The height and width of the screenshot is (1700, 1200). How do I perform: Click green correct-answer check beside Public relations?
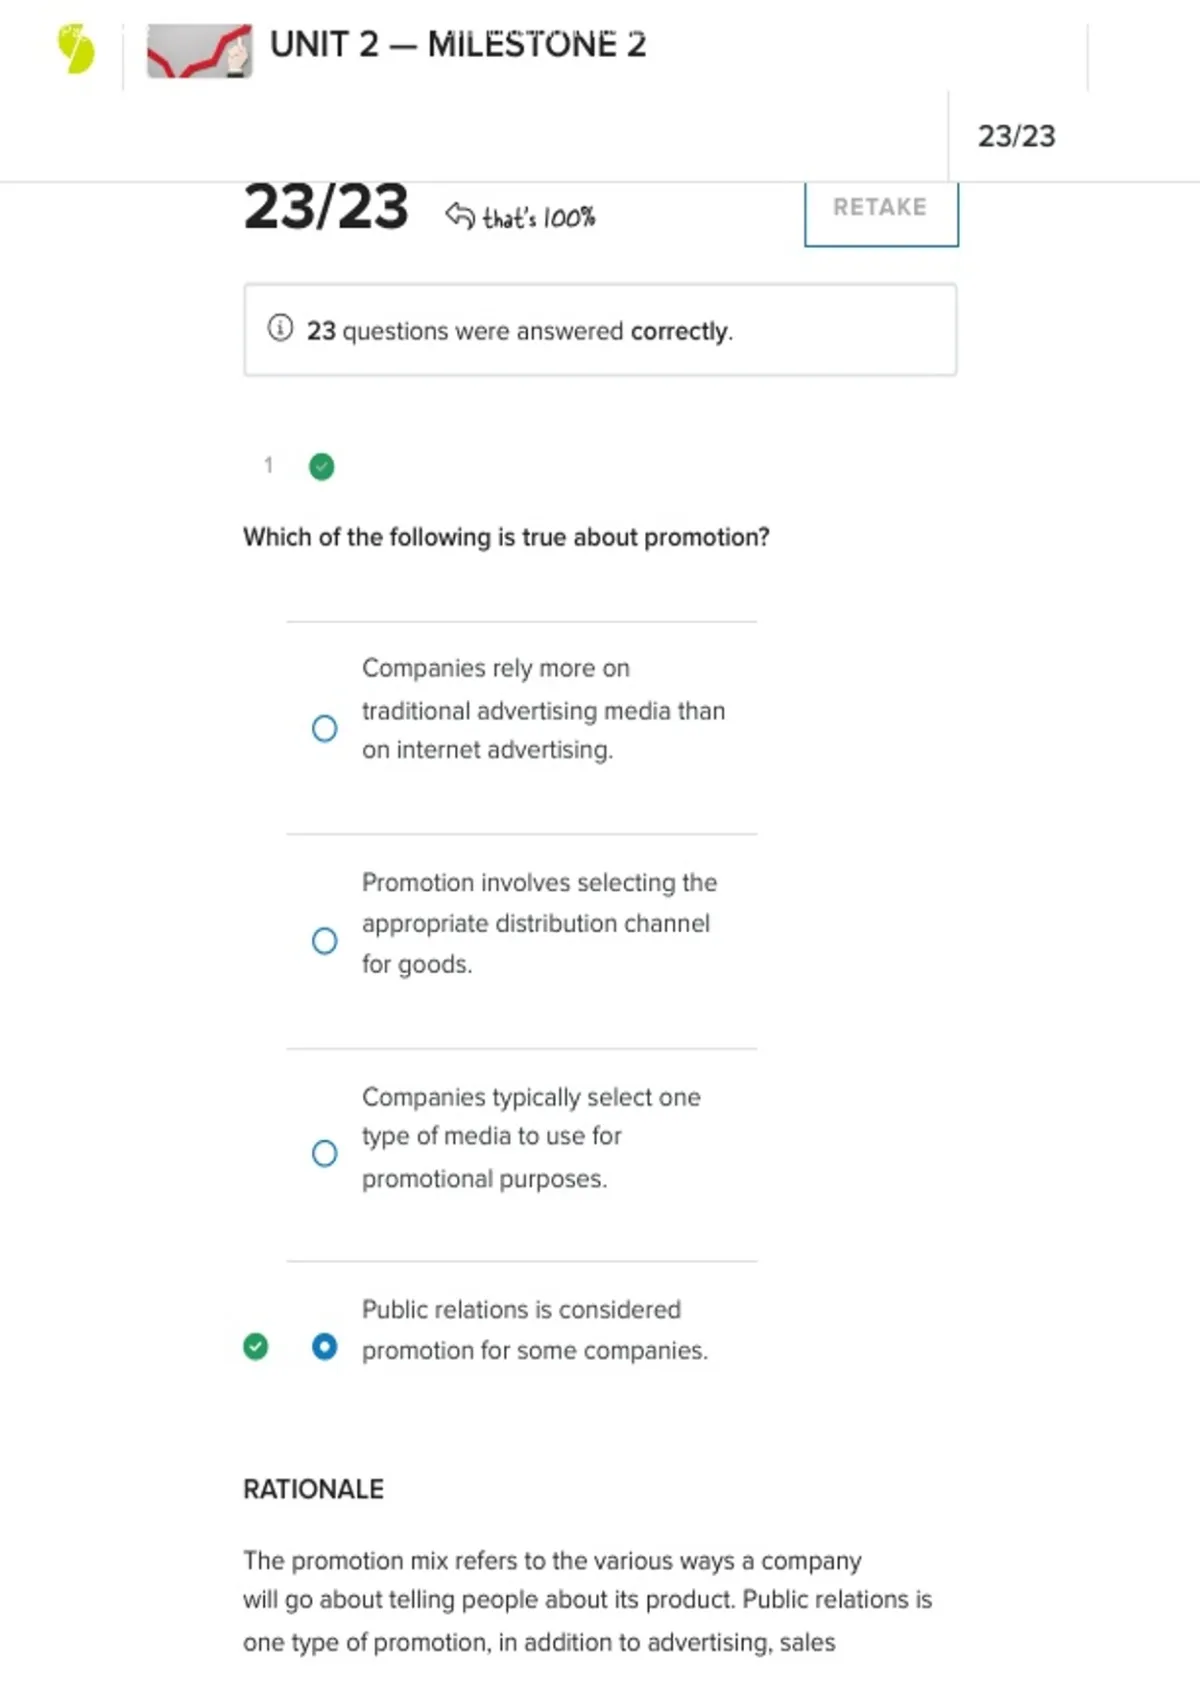(256, 1347)
